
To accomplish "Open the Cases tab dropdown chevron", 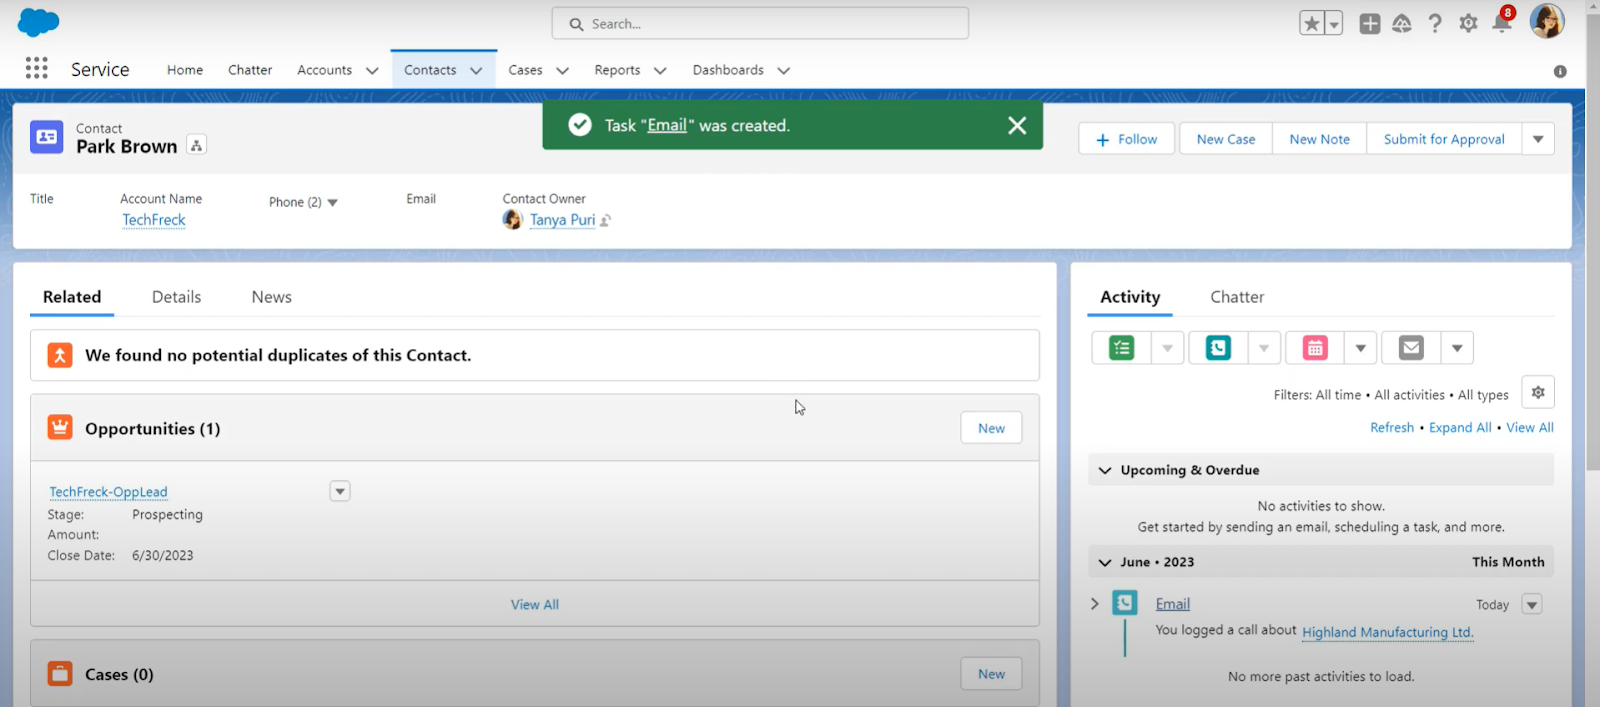I will click(x=562, y=71).
